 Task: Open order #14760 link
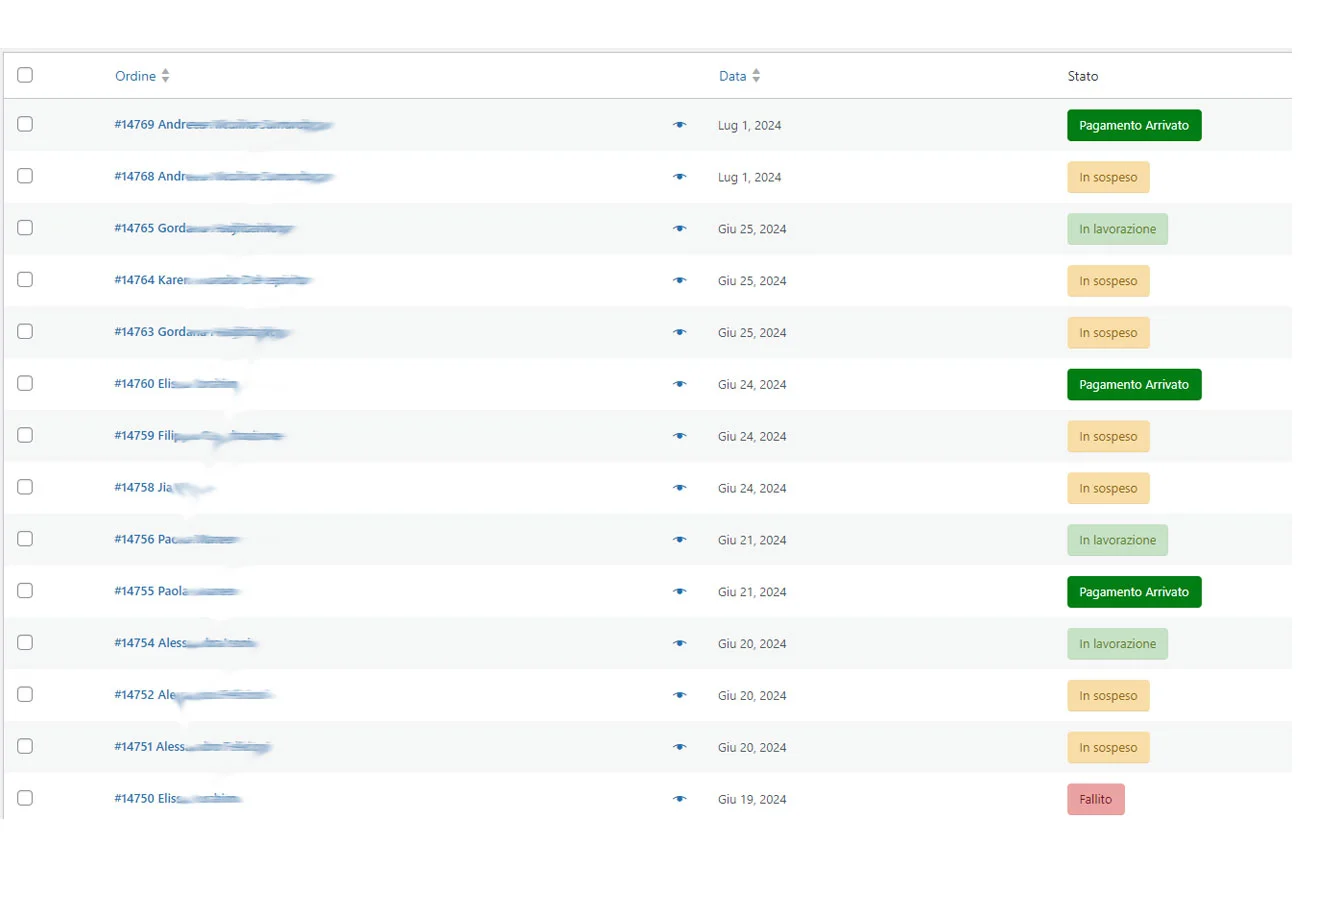[176, 384]
